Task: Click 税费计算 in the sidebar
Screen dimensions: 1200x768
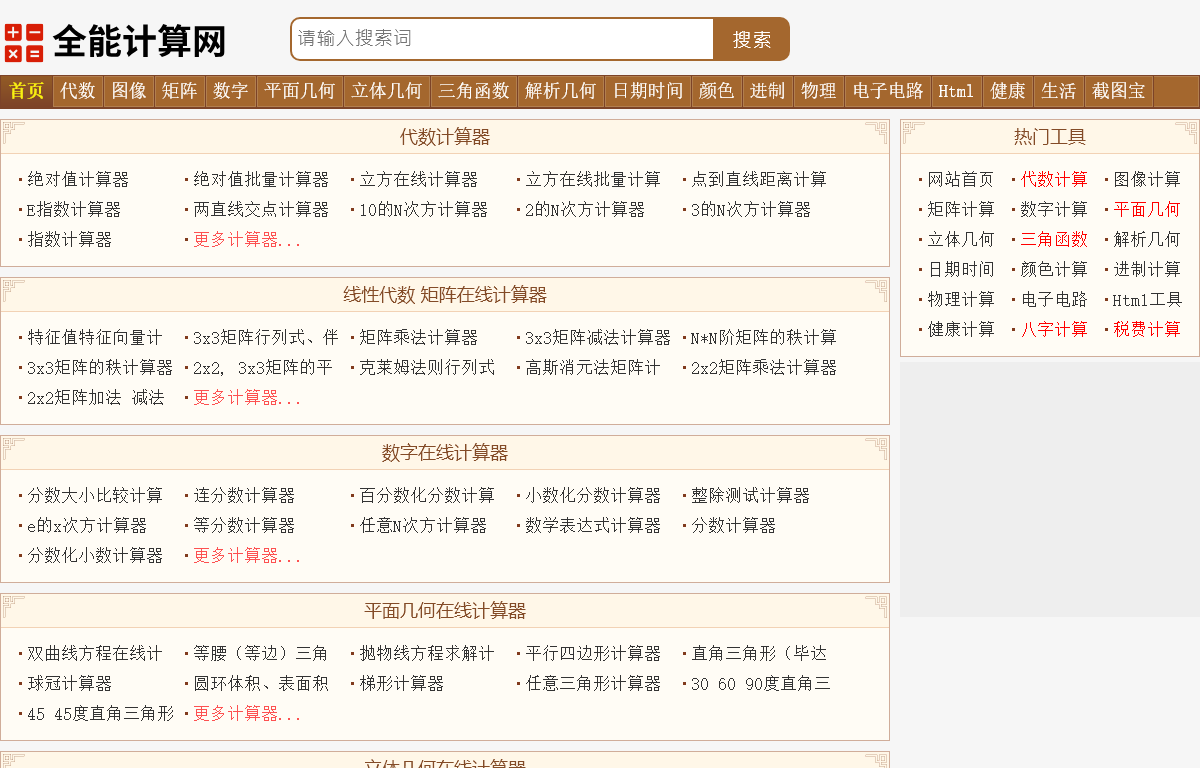Action: (1147, 328)
